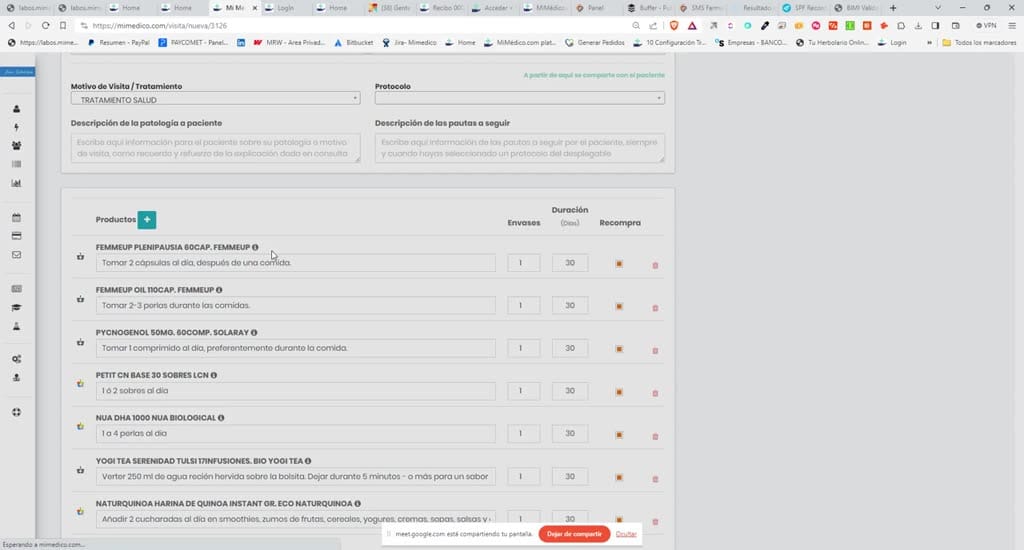Delete FEMMEUP PLENIPAUSIA product with trash icon
Image resolution: width=1024 pixels, height=550 pixels.
click(x=655, y=265)
